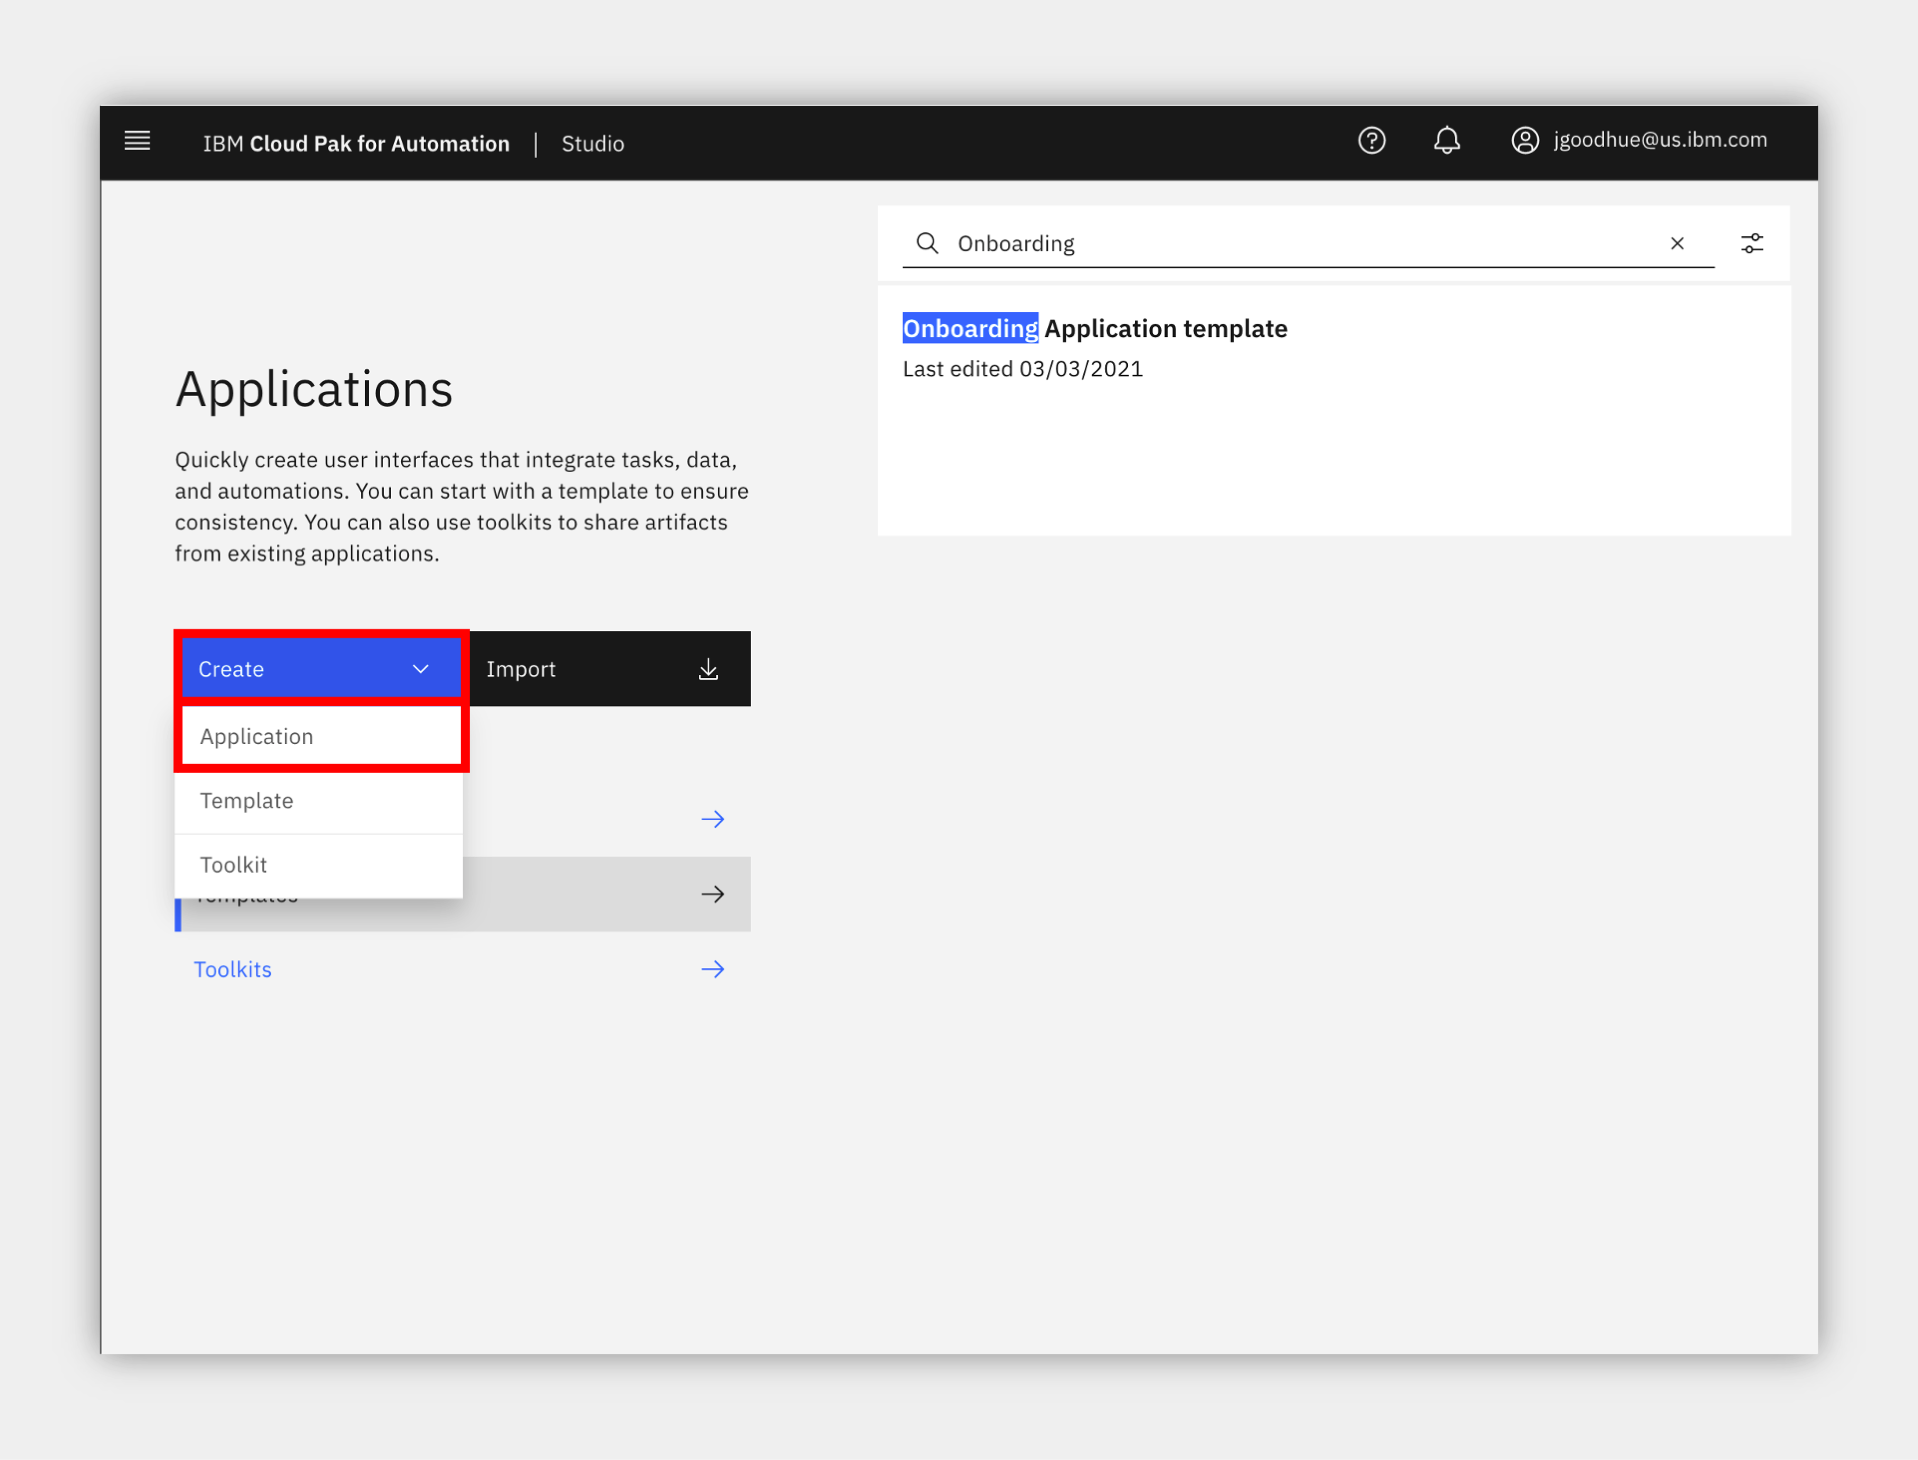Click the search magnifier icon

pos(927,243)
